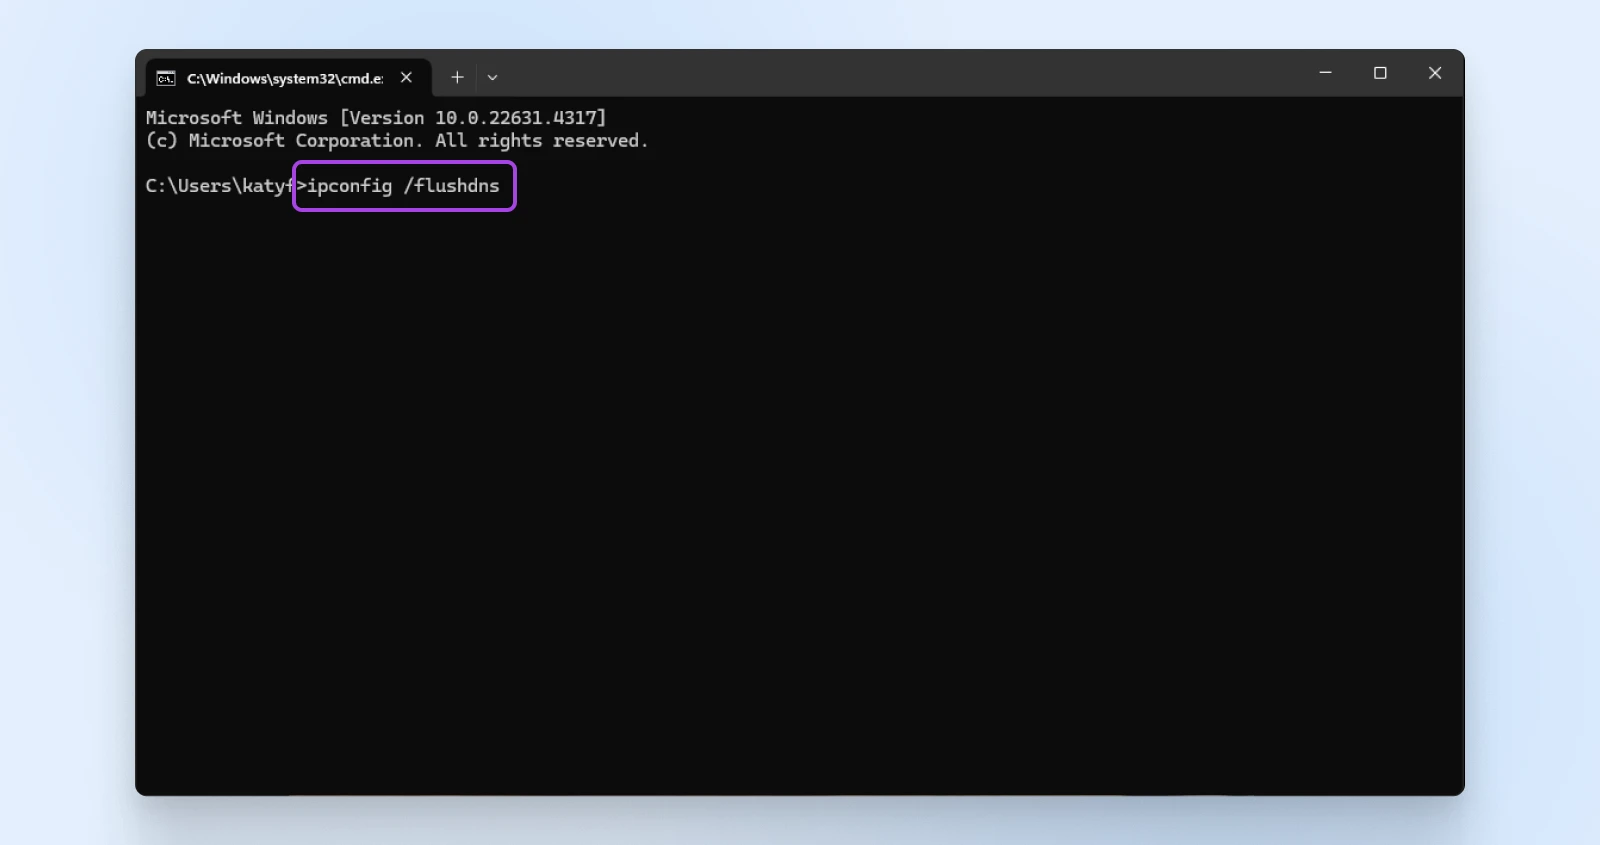Click the cmd icon in the tab
This screenshot has height=845, width=1600.
[166, 78]
